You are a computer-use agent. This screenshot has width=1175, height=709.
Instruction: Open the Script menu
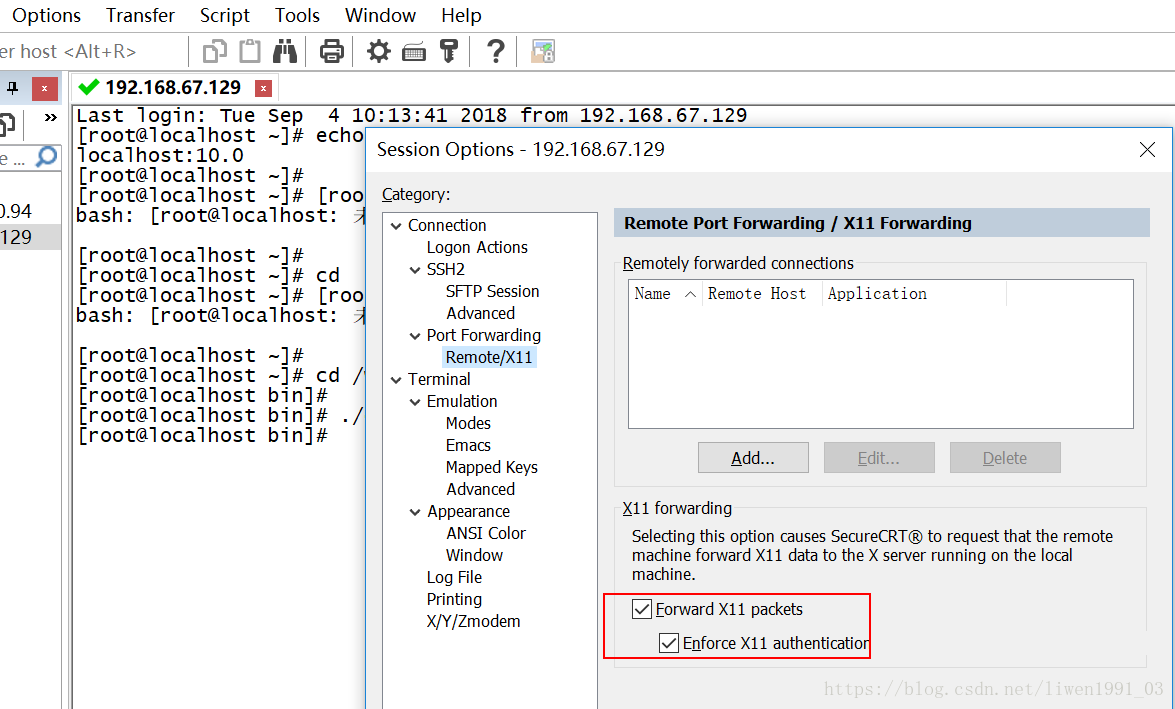click(225, 15)
